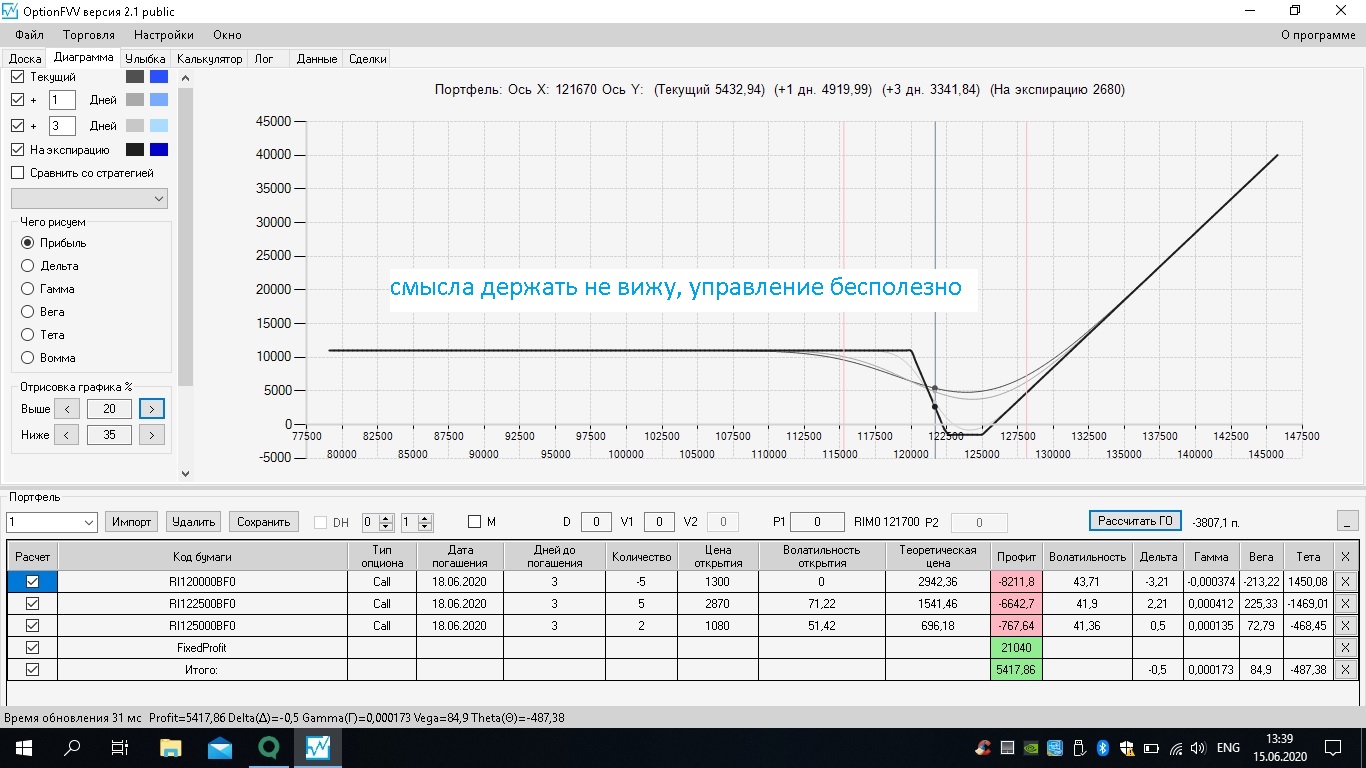
Task: Switch to the Доска tab
Action: [x=25, y=59]
